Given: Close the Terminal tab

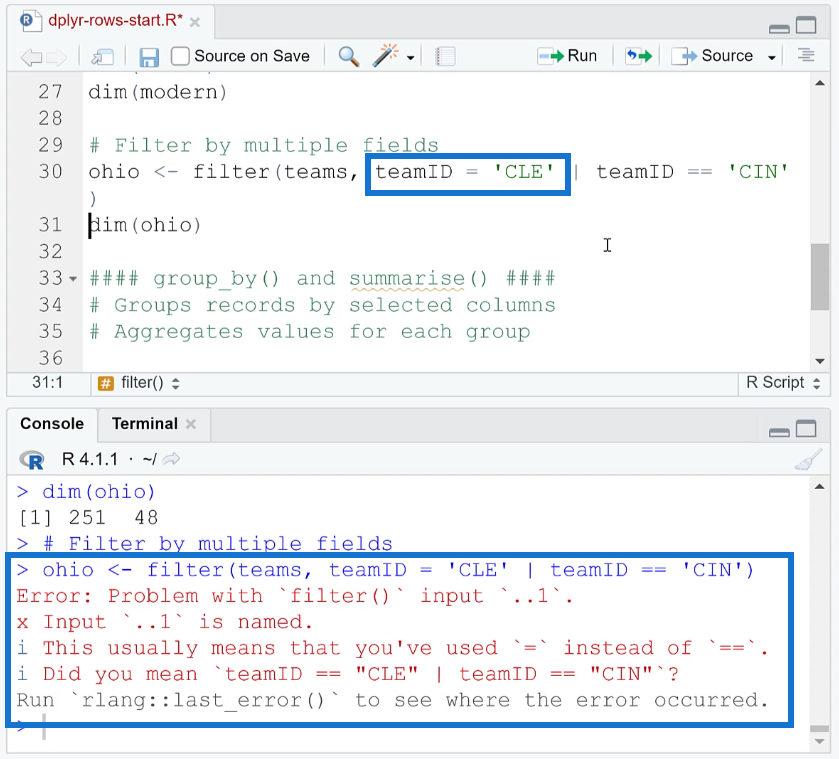Looking at the screenshot, I should click(191, 424).
